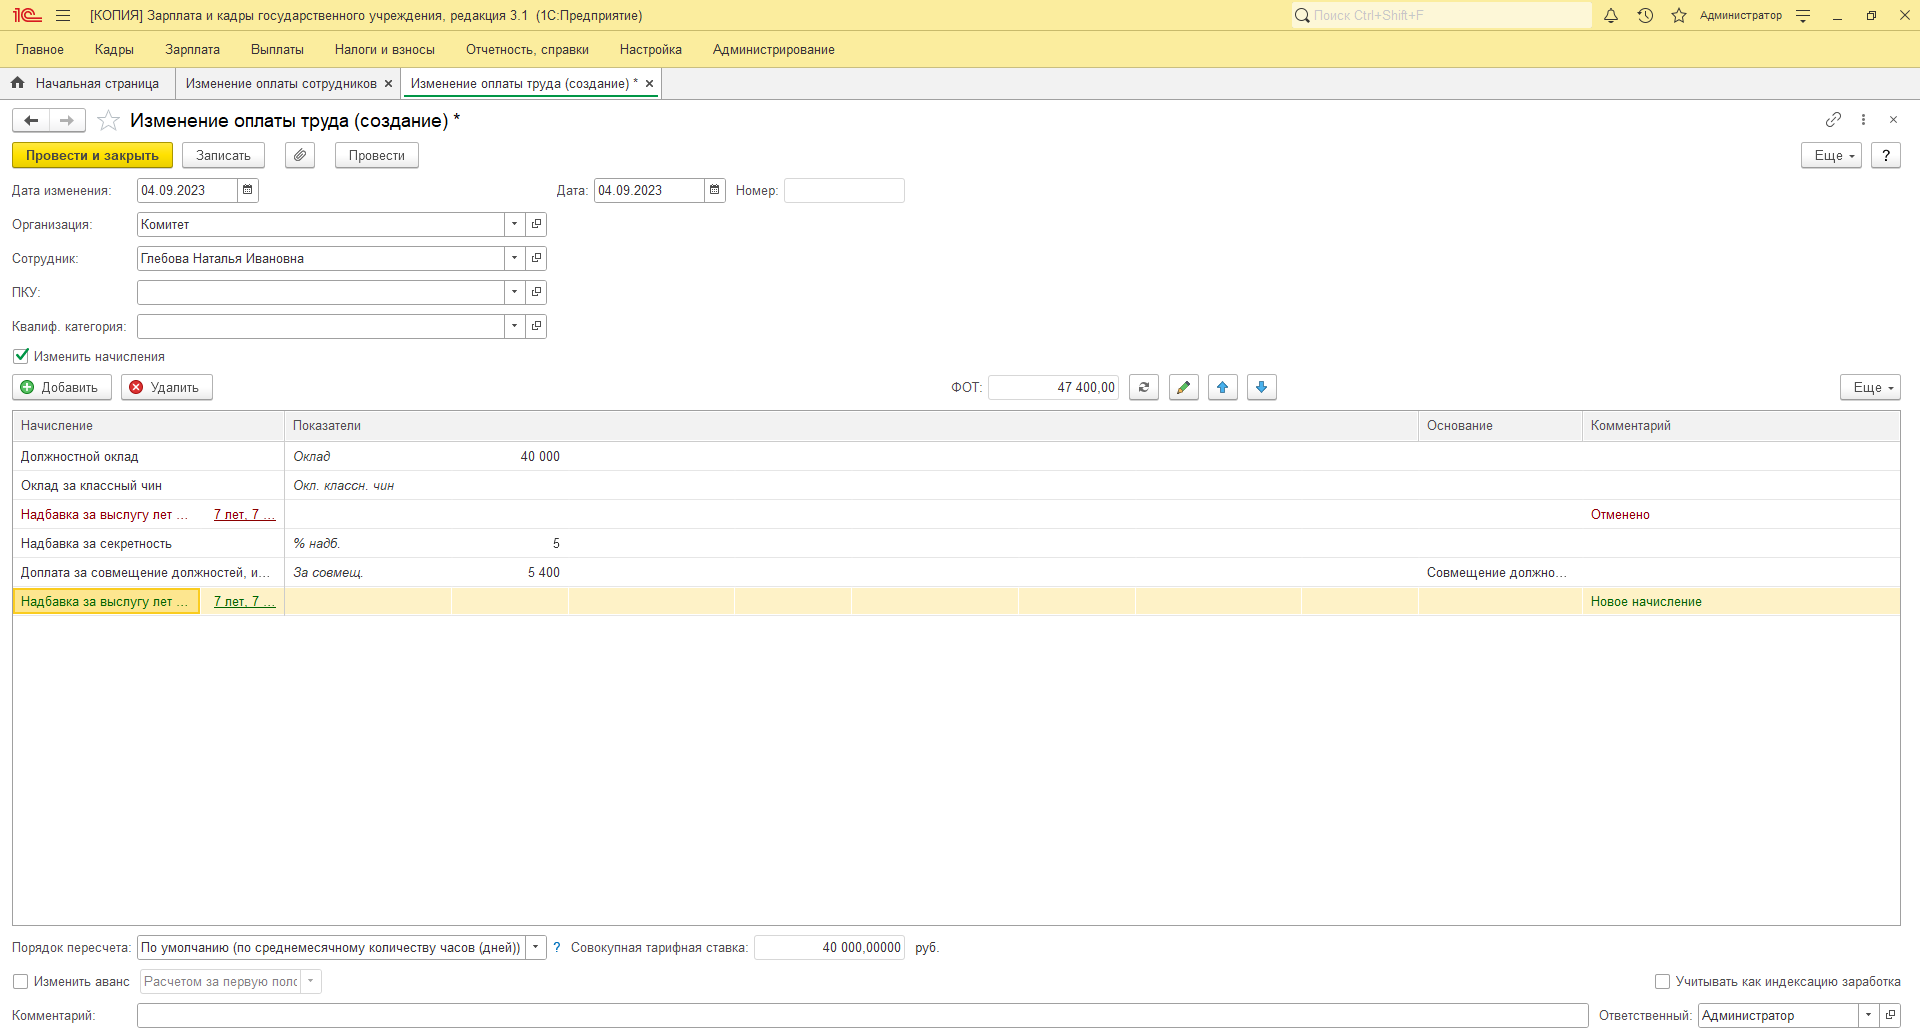Expand the Квалиф. категория dropdown list

tap(515, 327)
